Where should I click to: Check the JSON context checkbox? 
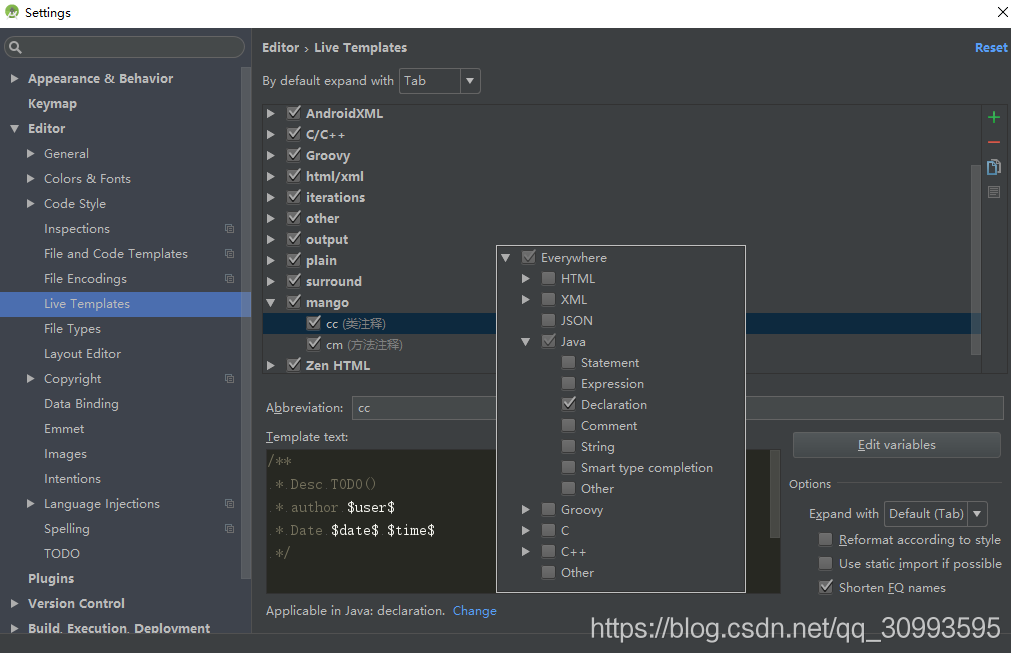(x=548, y=320)
